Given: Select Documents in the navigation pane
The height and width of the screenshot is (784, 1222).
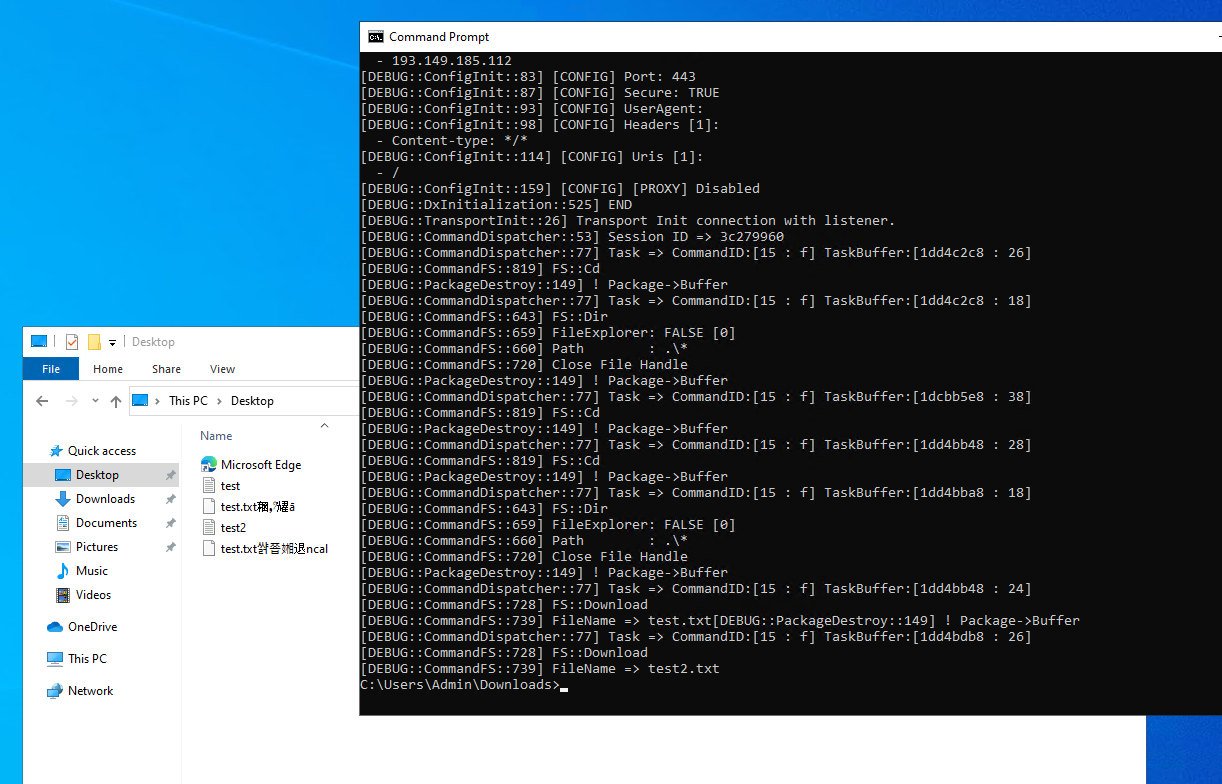Looking at the screenshot, I should tap(107, 522).
